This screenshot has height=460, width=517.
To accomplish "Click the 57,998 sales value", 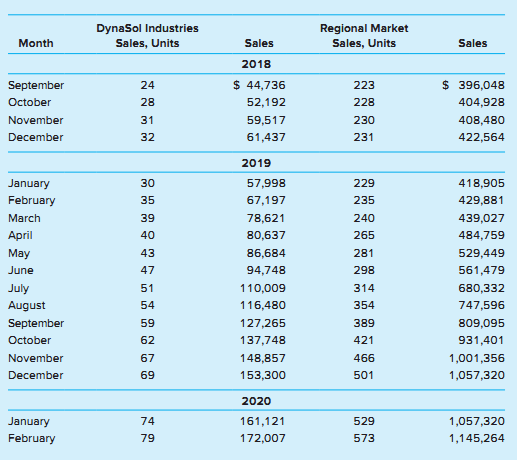I will tap(266, 183).
